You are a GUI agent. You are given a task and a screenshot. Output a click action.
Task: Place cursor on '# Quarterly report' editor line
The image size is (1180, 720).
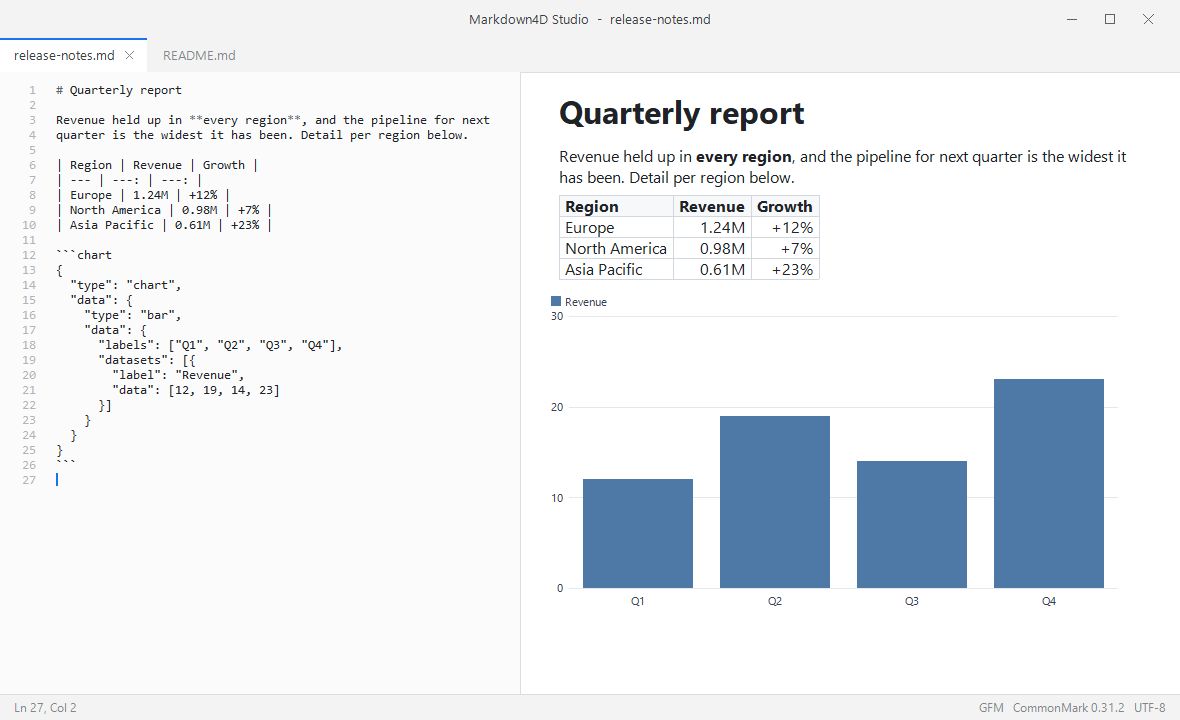[119, 90]
